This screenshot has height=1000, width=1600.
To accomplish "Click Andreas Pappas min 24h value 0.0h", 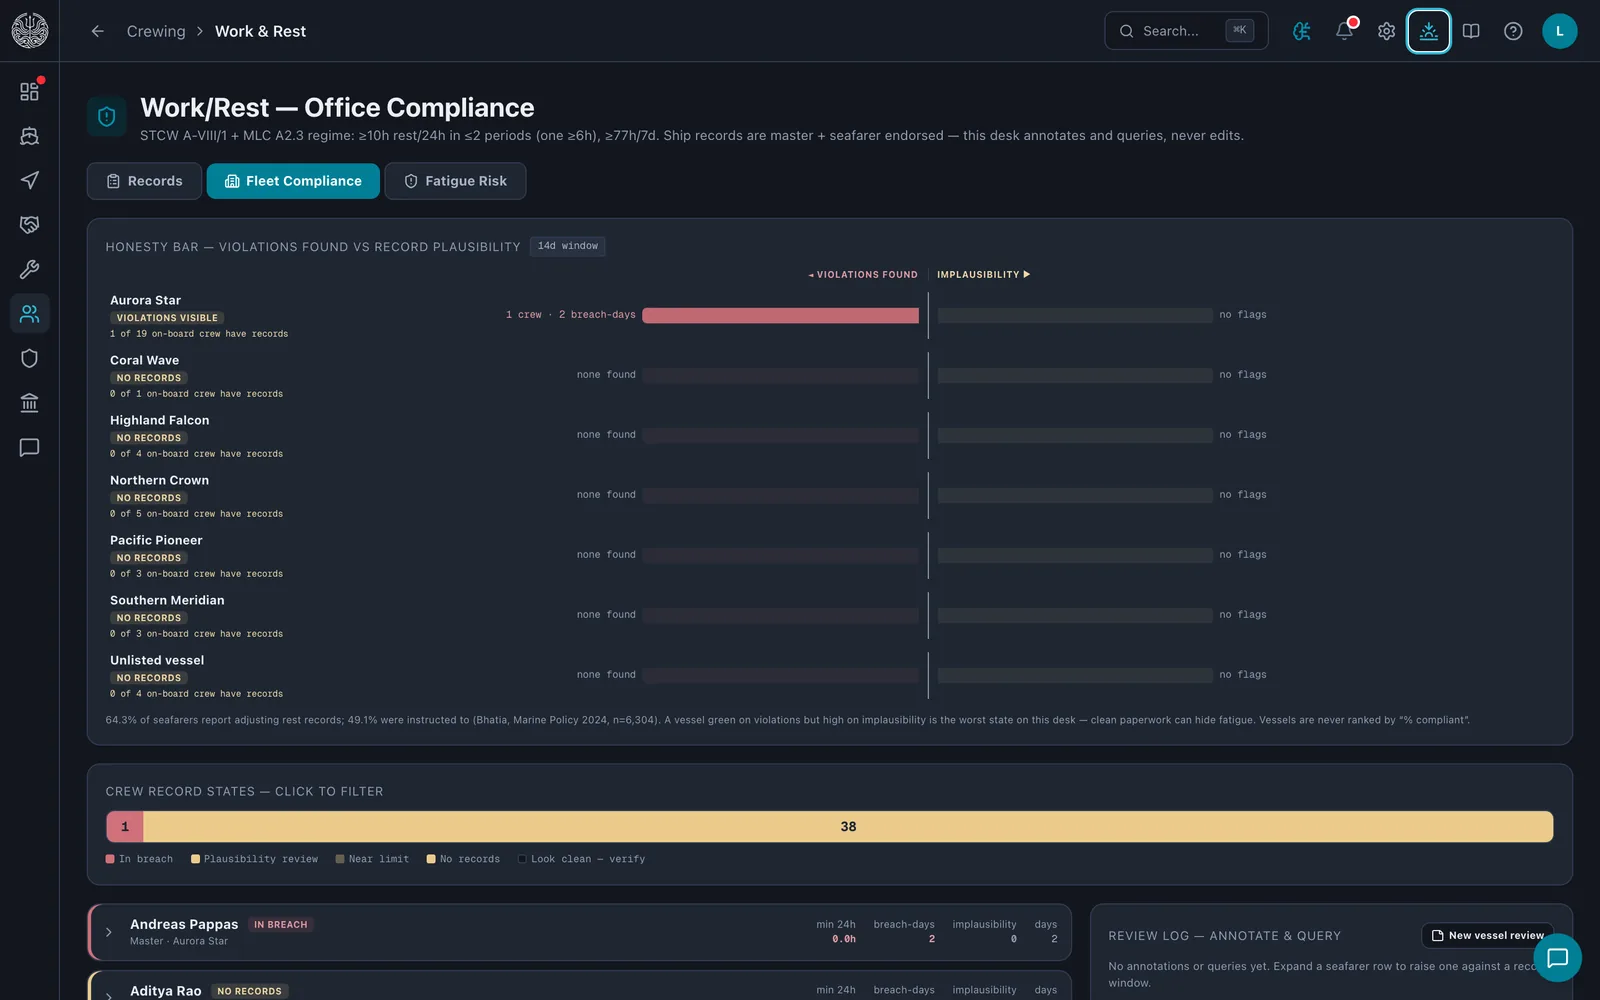I will (x=843, y=939).
